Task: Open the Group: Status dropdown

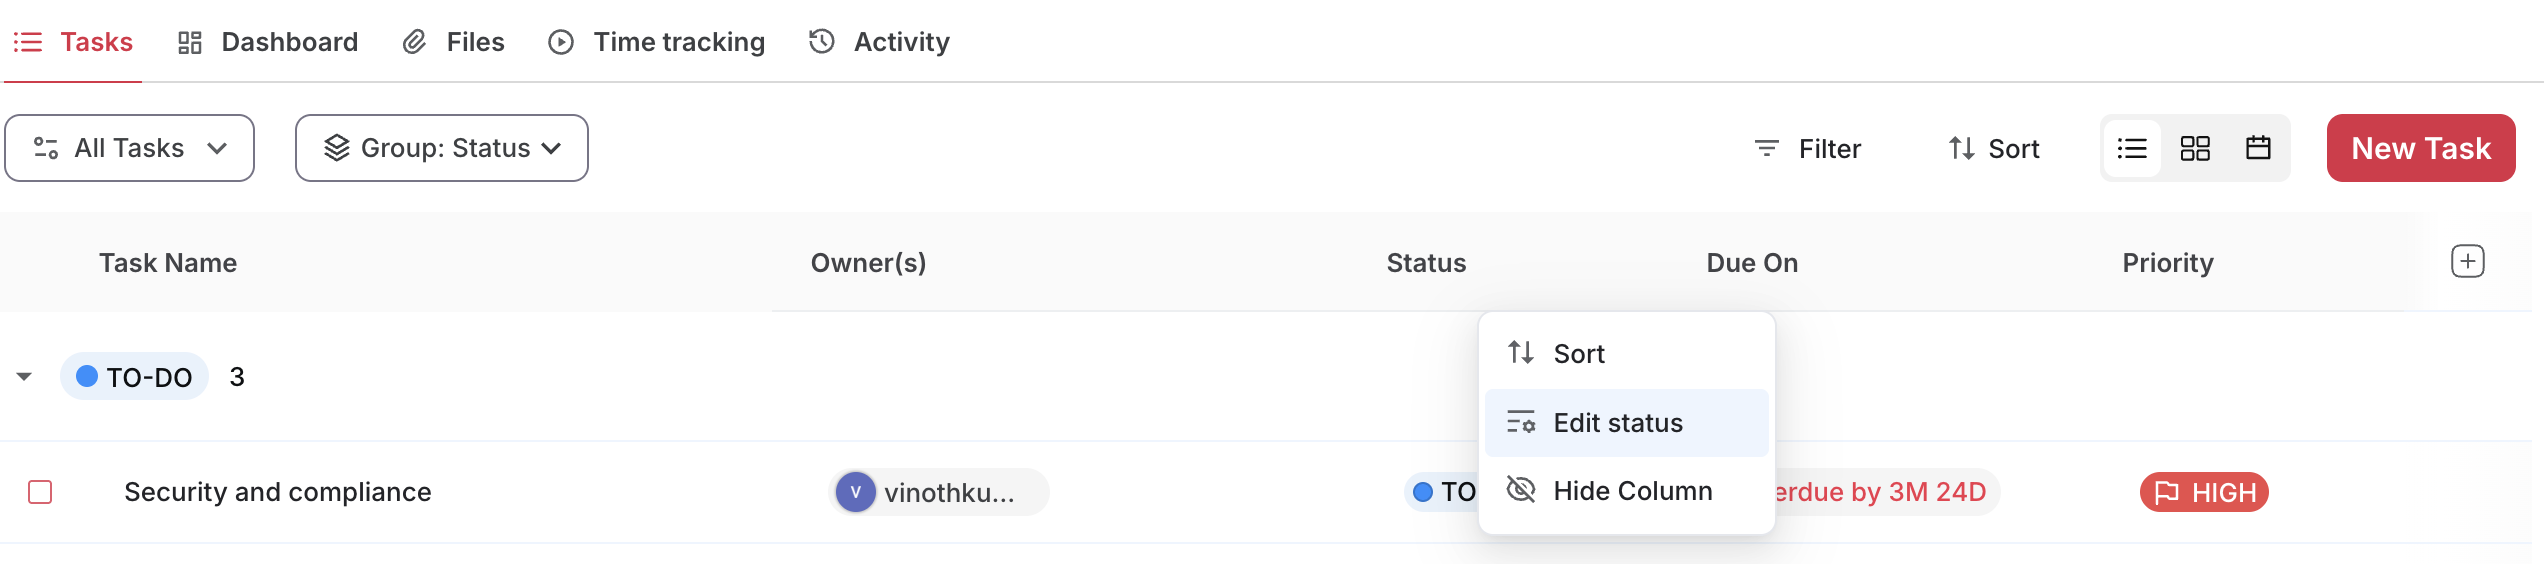Action: click(x=442, y=148)
